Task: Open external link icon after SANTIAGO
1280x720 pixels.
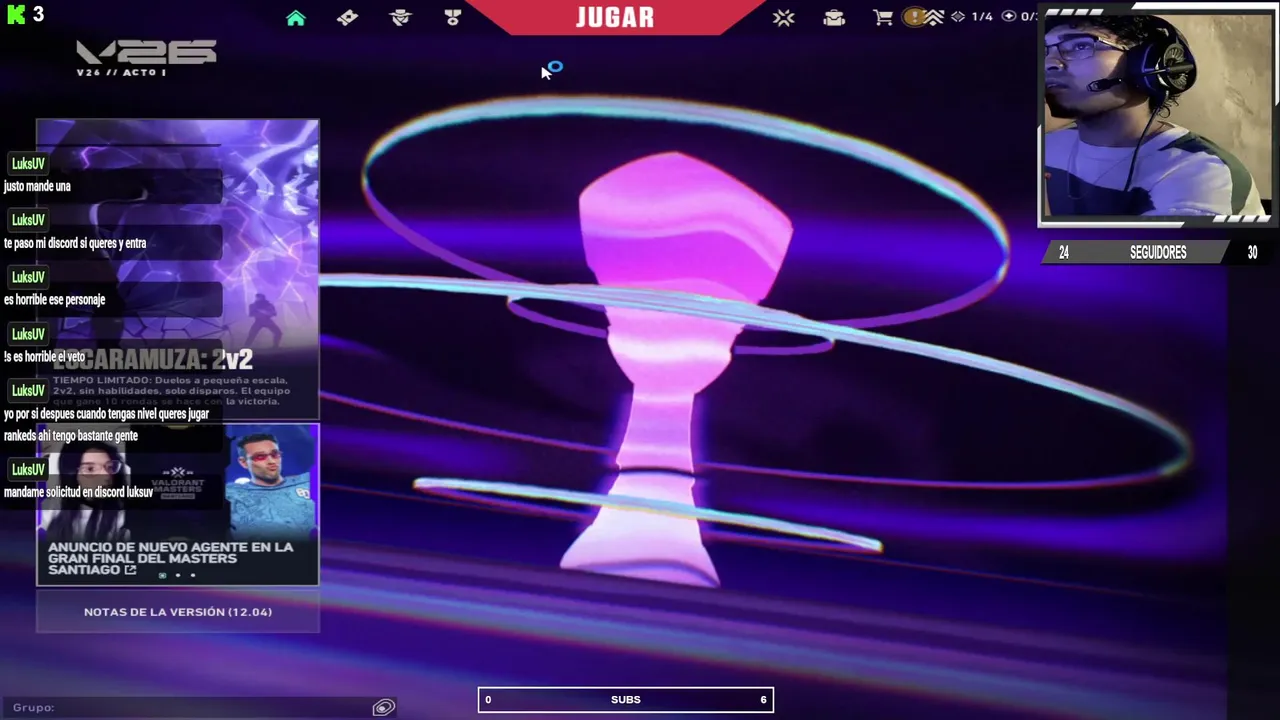Action: 130,570
